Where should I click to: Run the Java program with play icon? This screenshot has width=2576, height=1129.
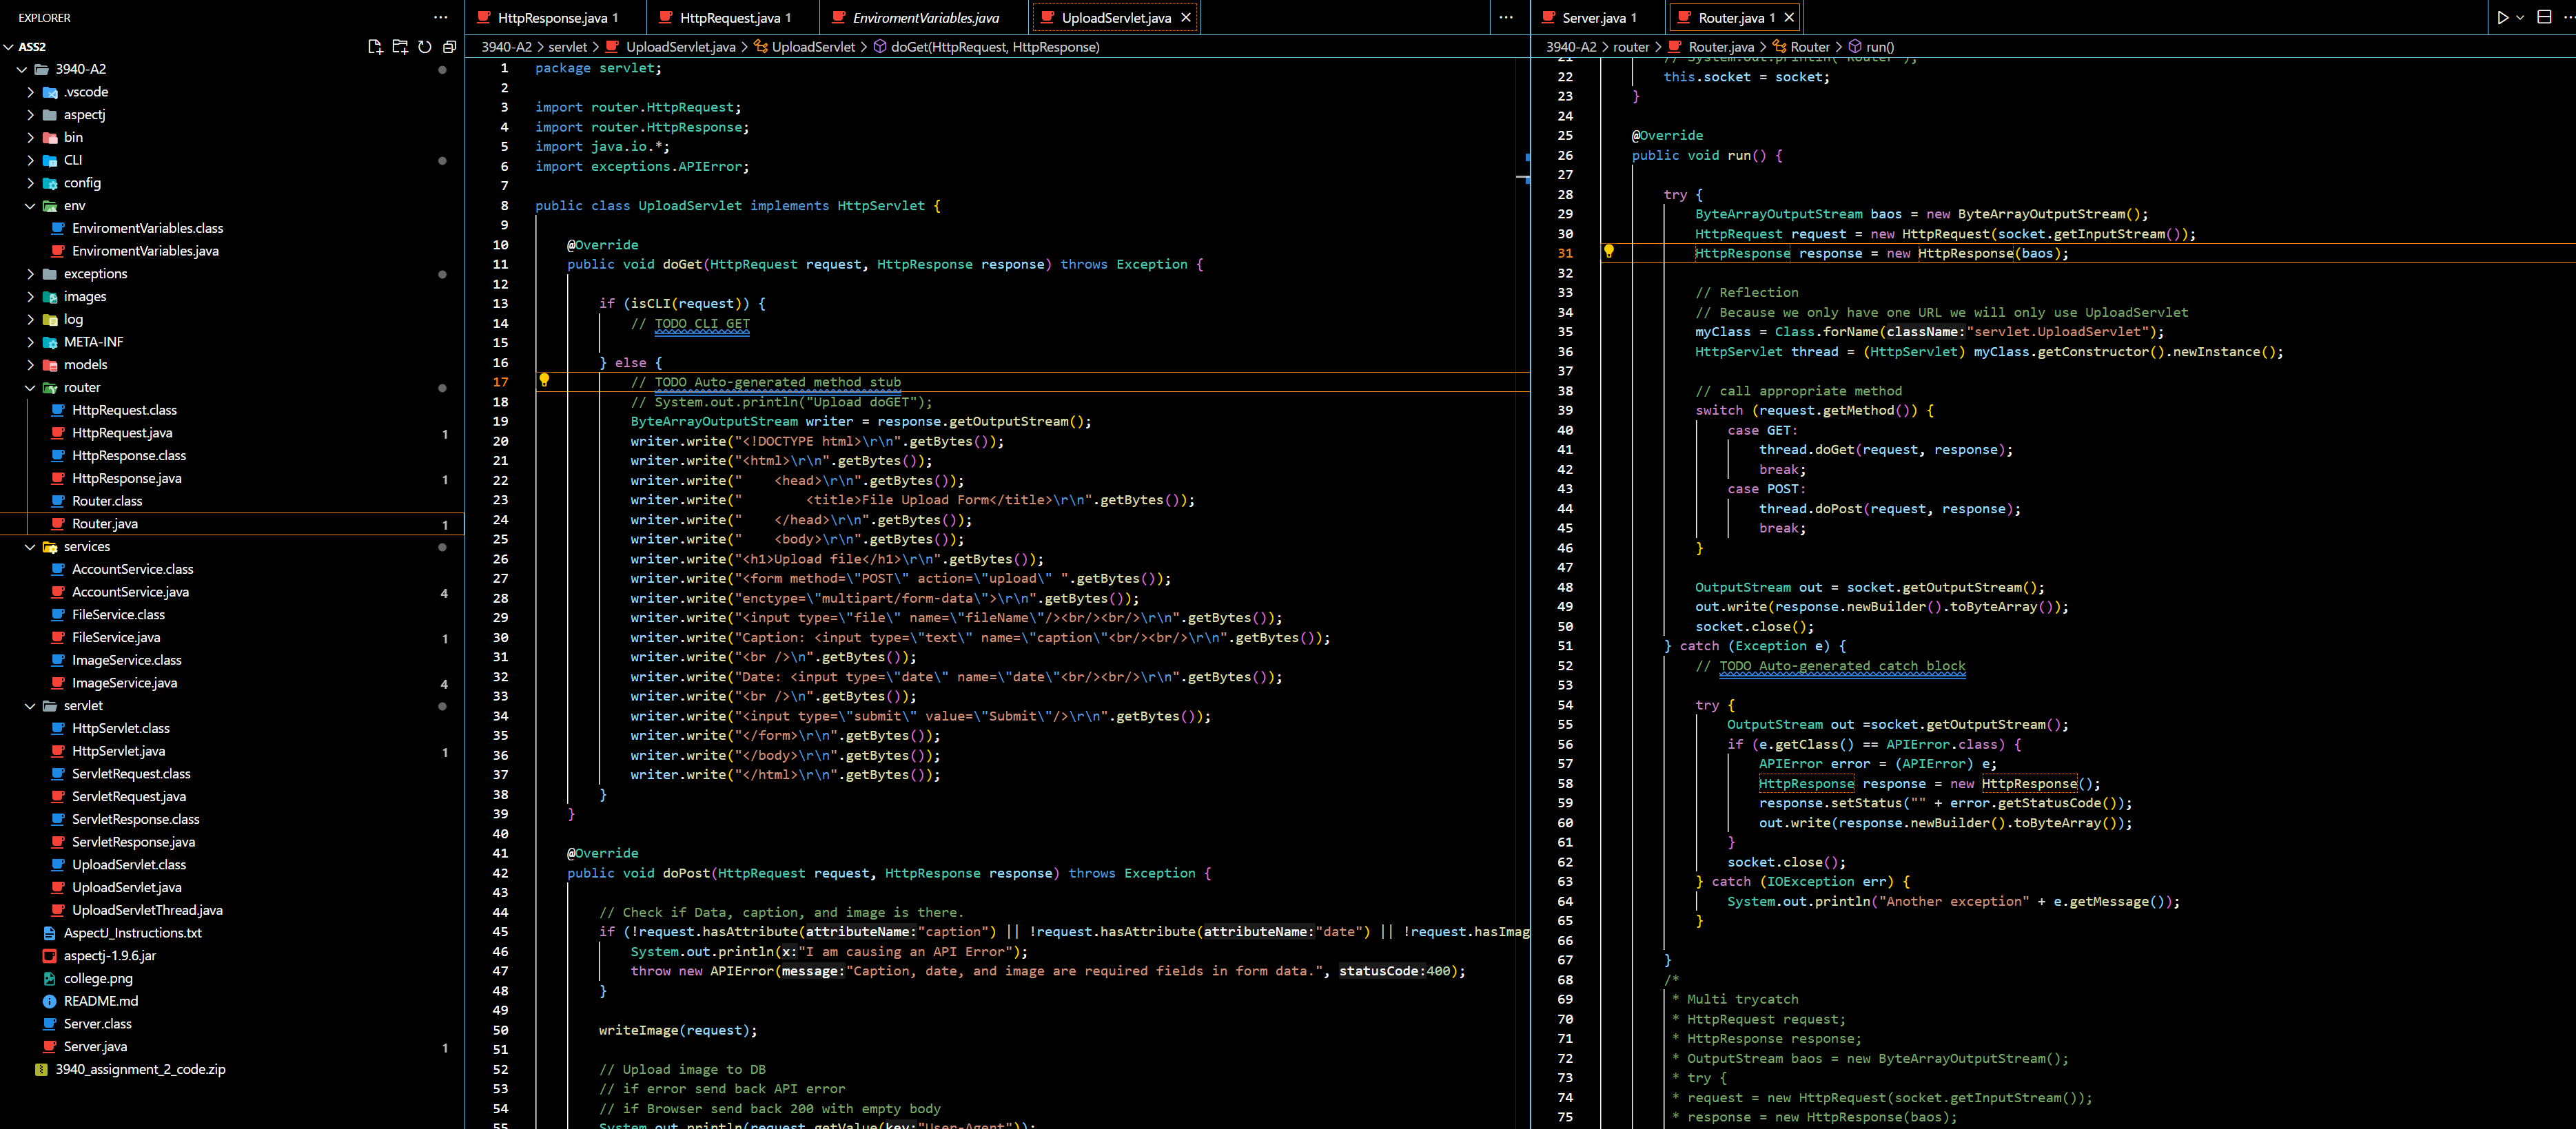pyautogui.click(x=2502, y=17)
